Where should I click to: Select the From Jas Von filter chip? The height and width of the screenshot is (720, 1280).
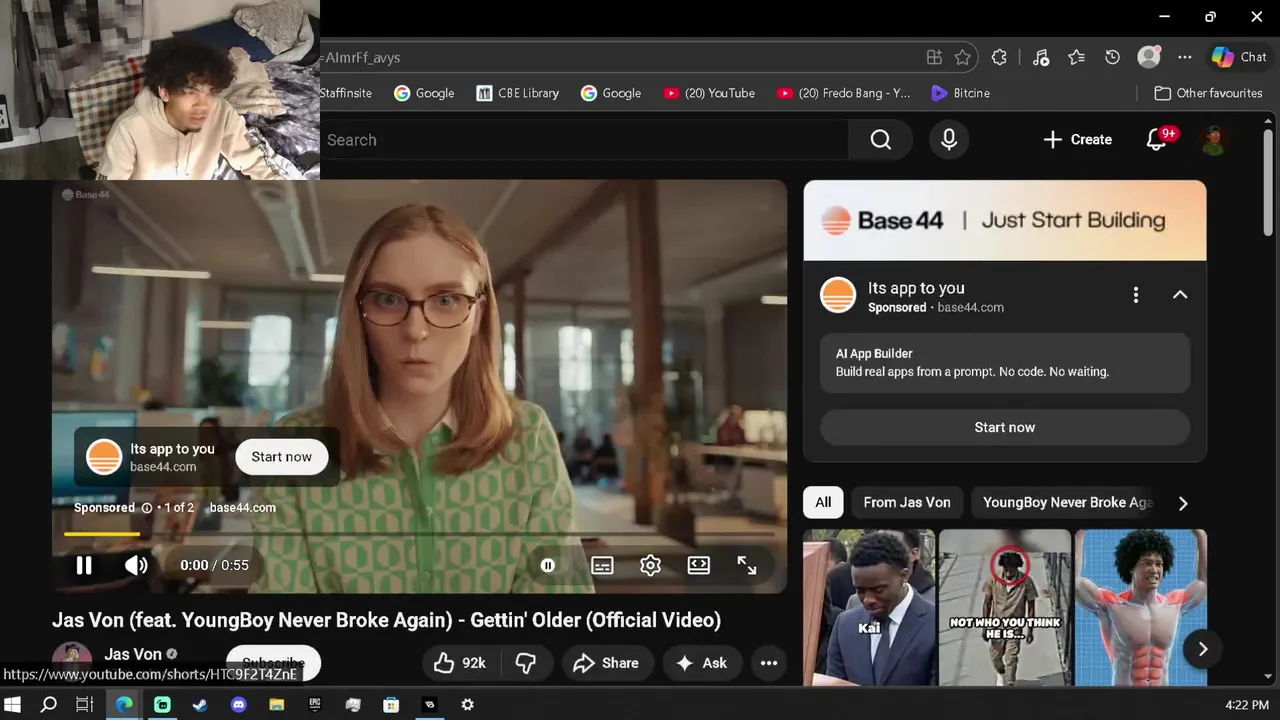click(907, 502)
